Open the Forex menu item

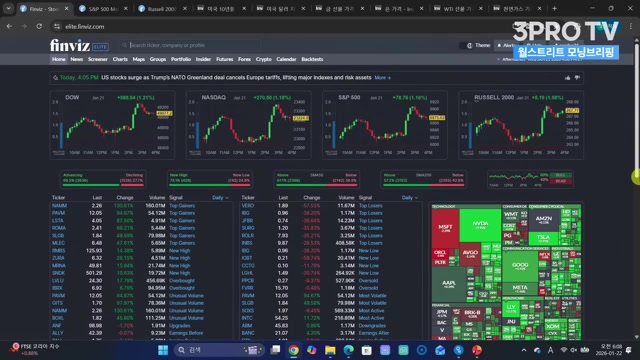pos(244,59)
